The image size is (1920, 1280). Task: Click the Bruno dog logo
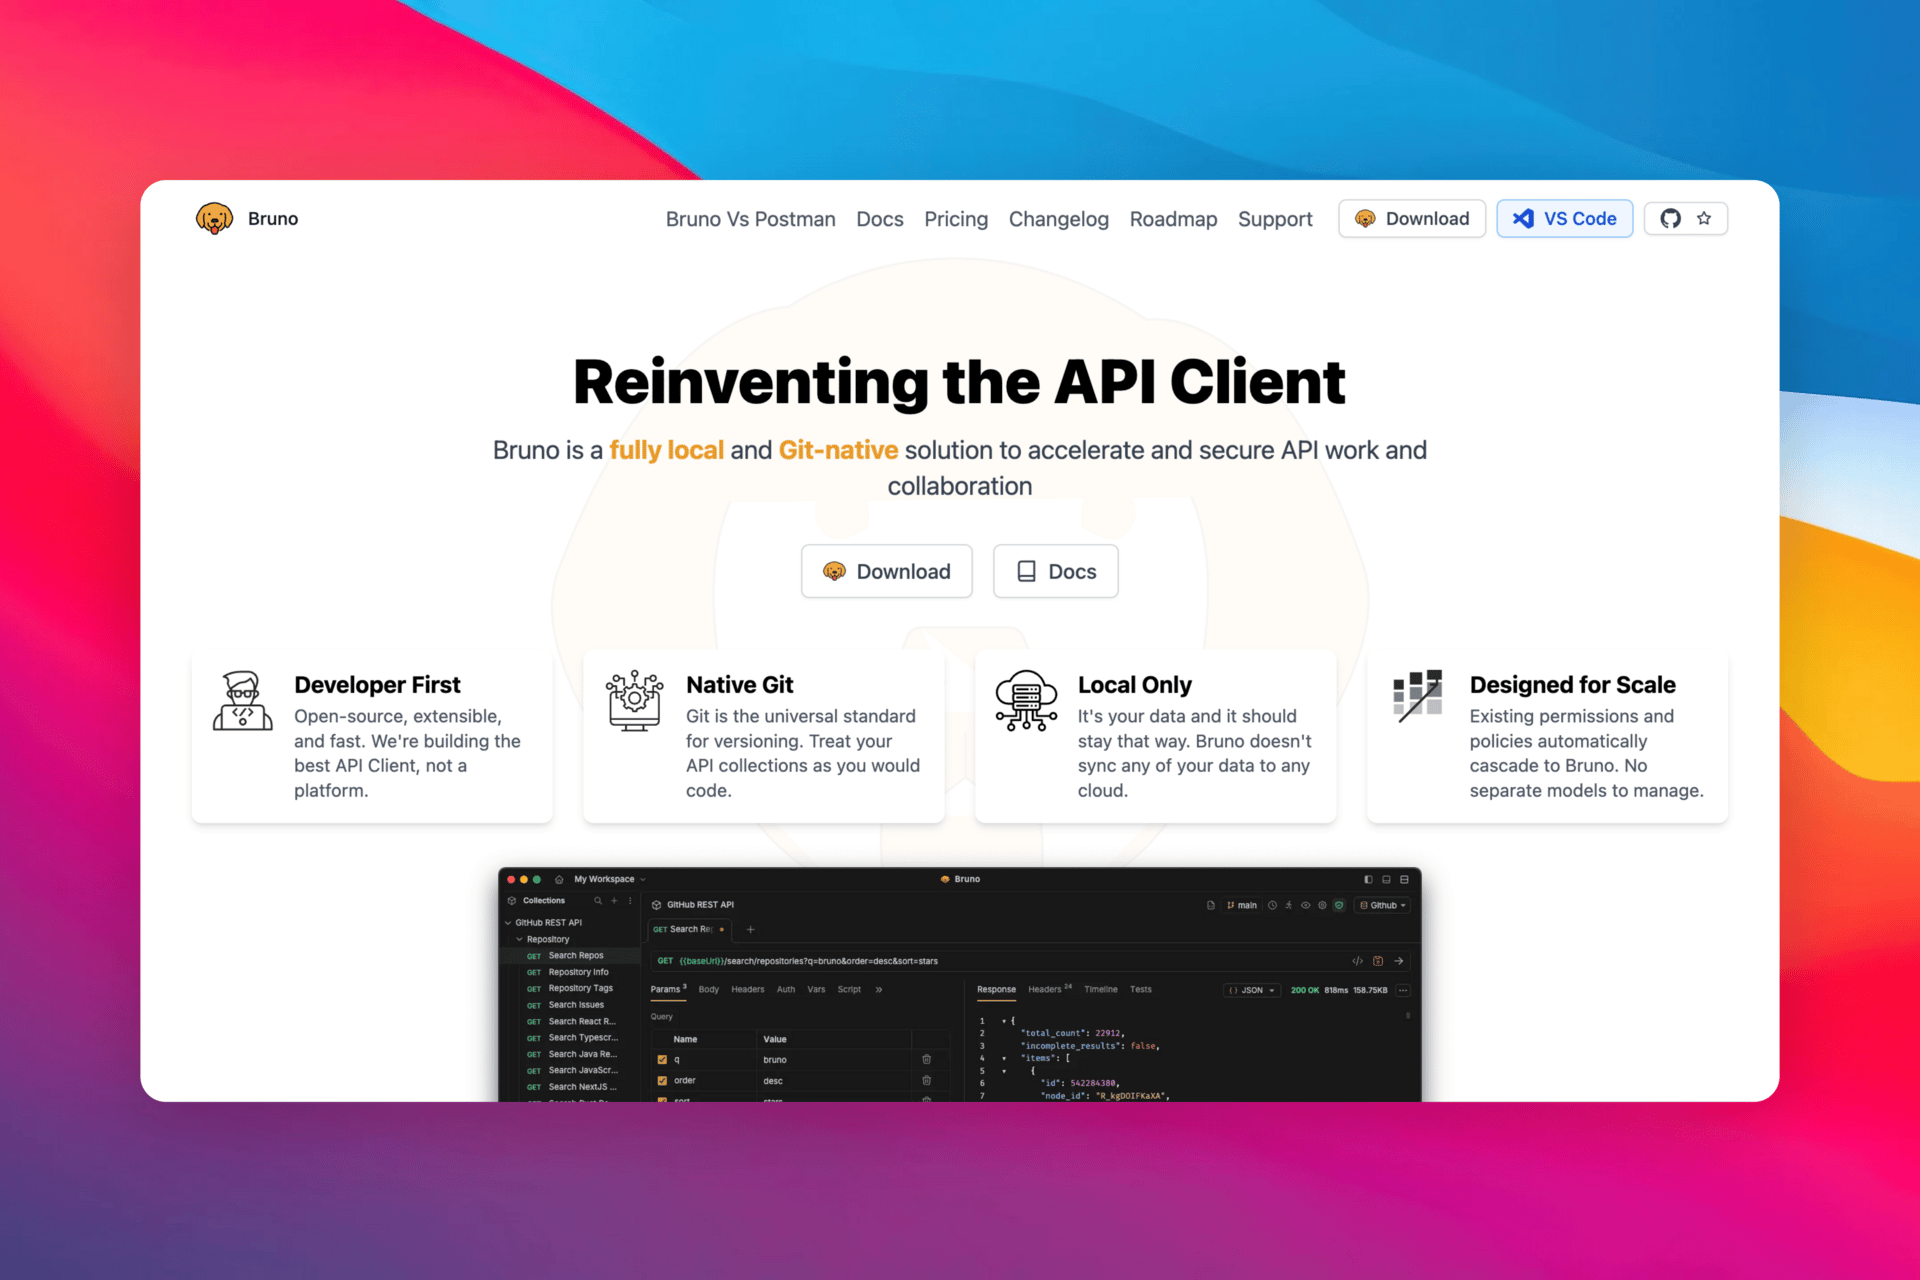click(214, 218)
